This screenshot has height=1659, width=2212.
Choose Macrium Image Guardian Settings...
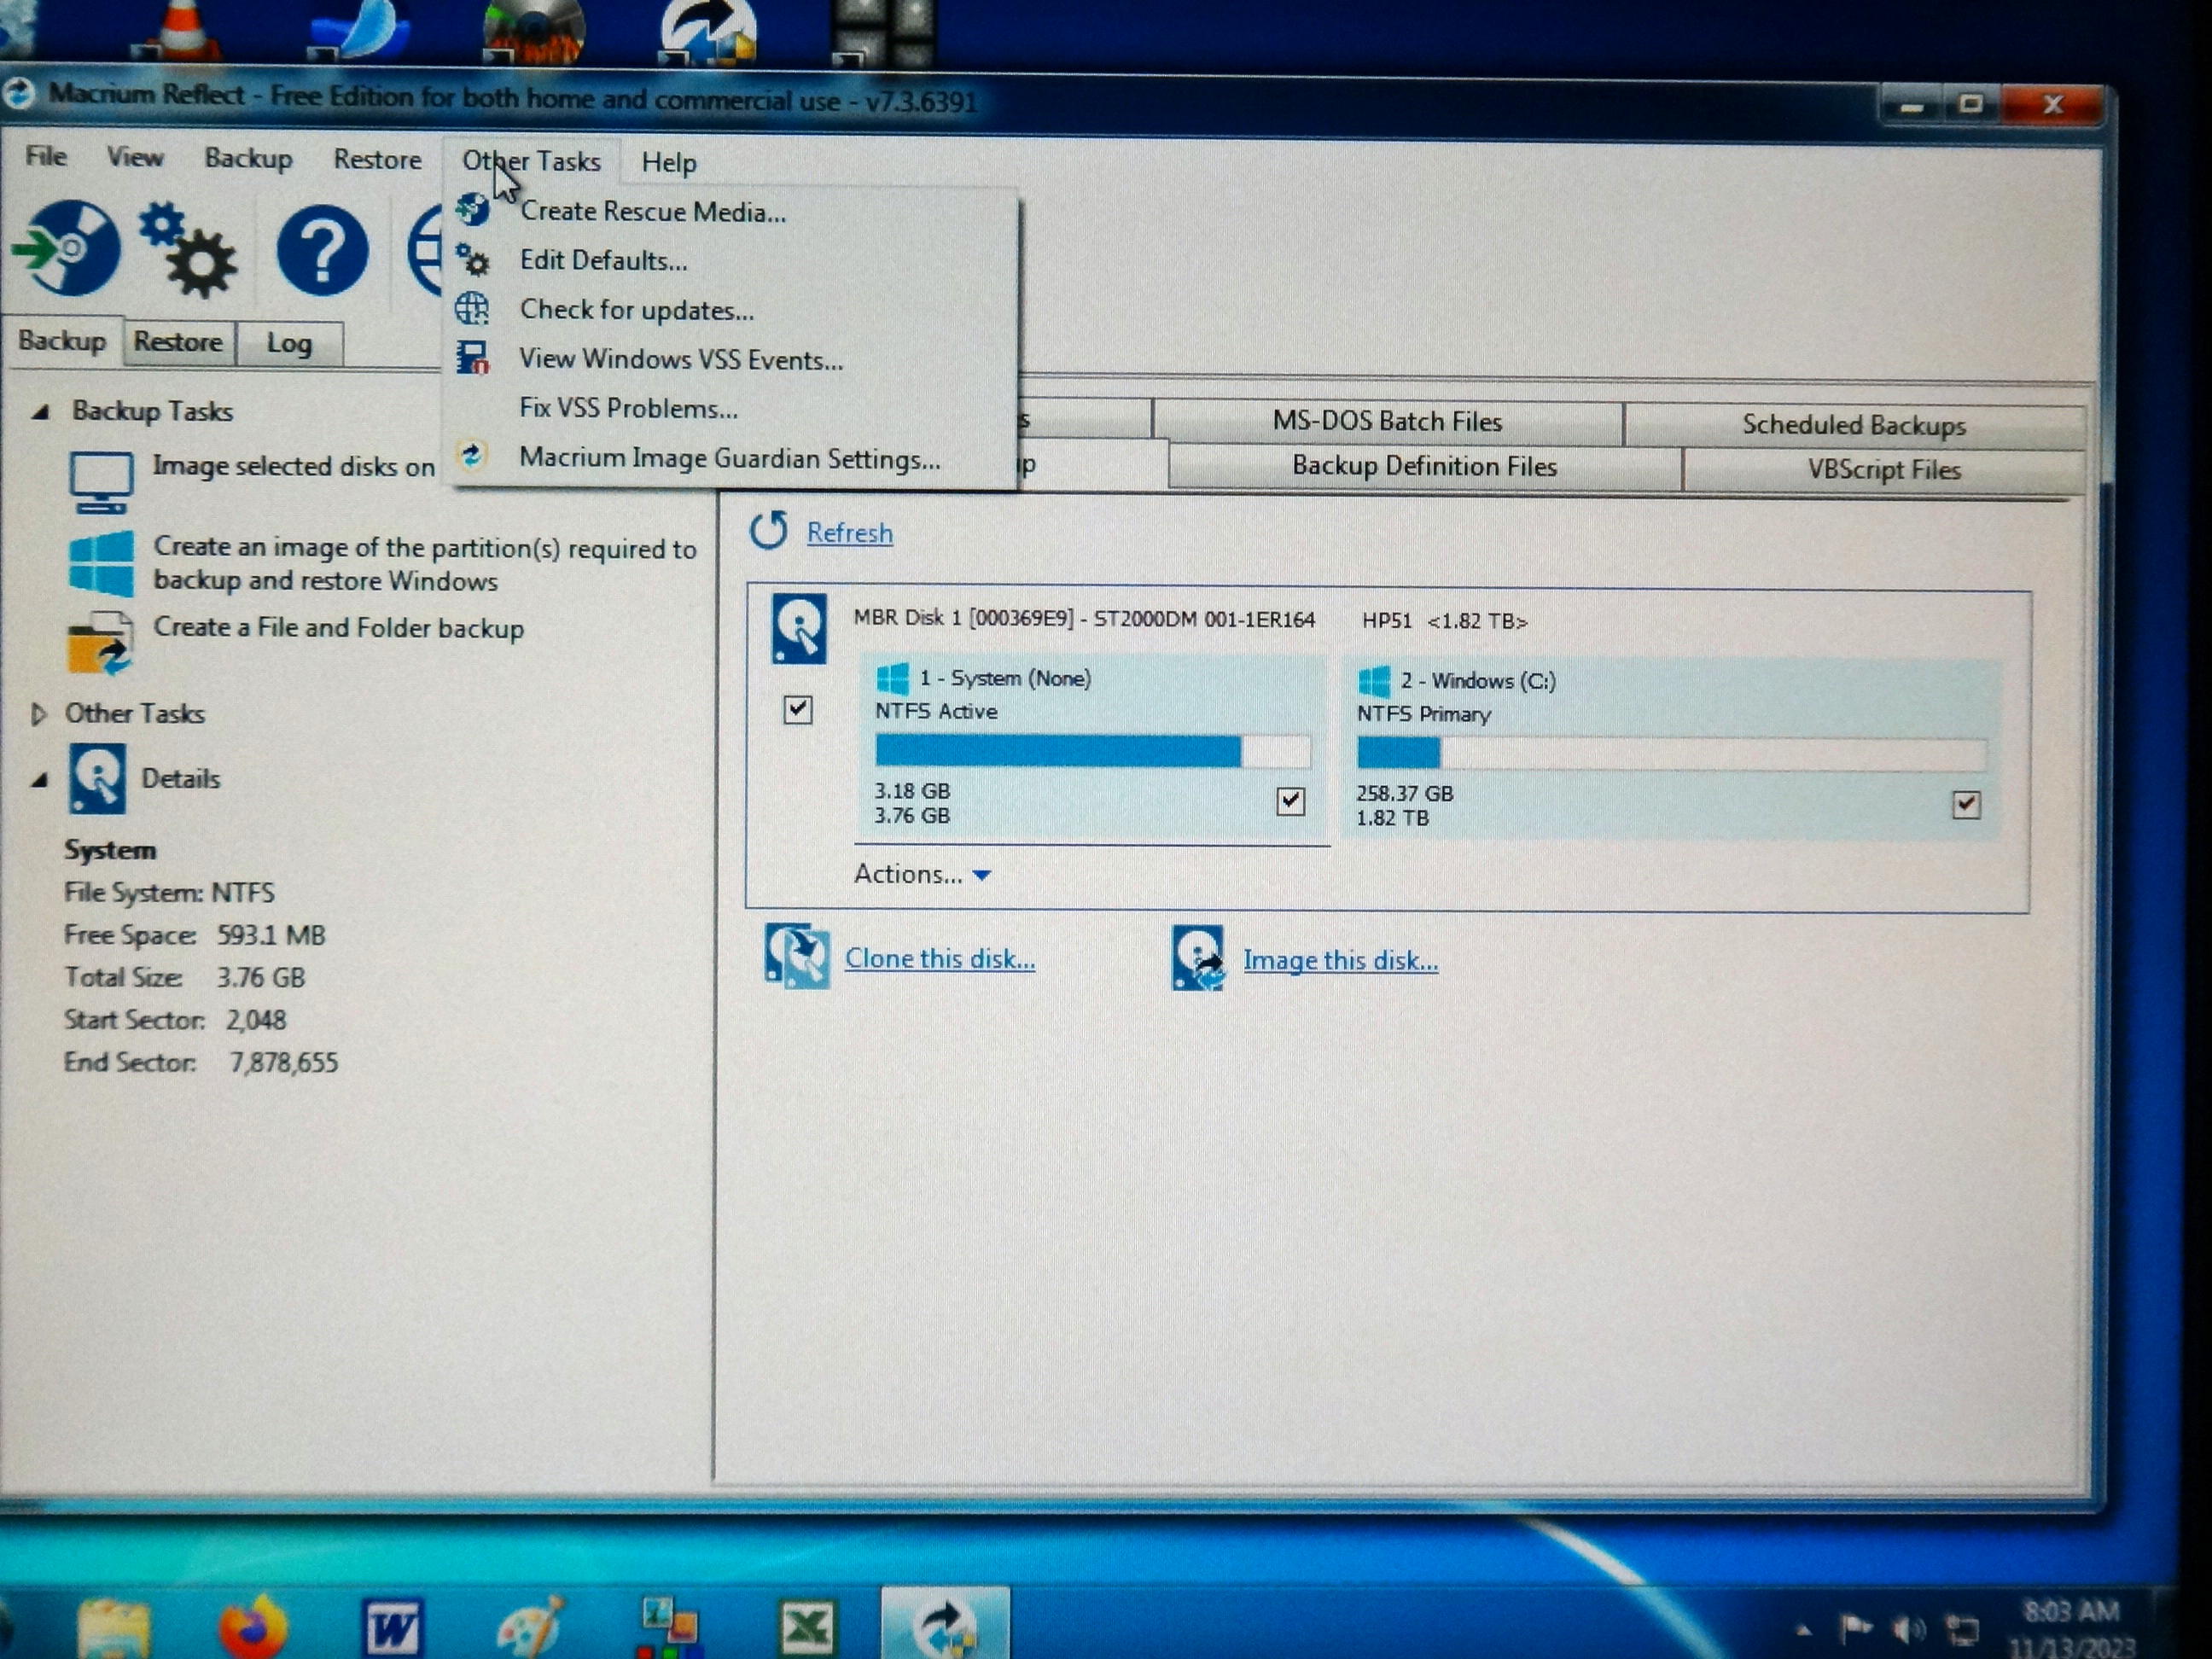coord(731,458)
